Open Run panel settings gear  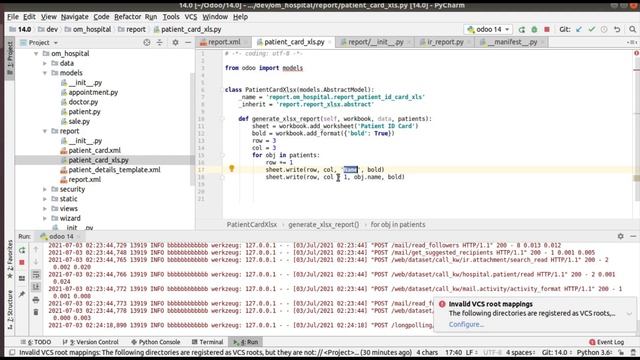point(620,236)
